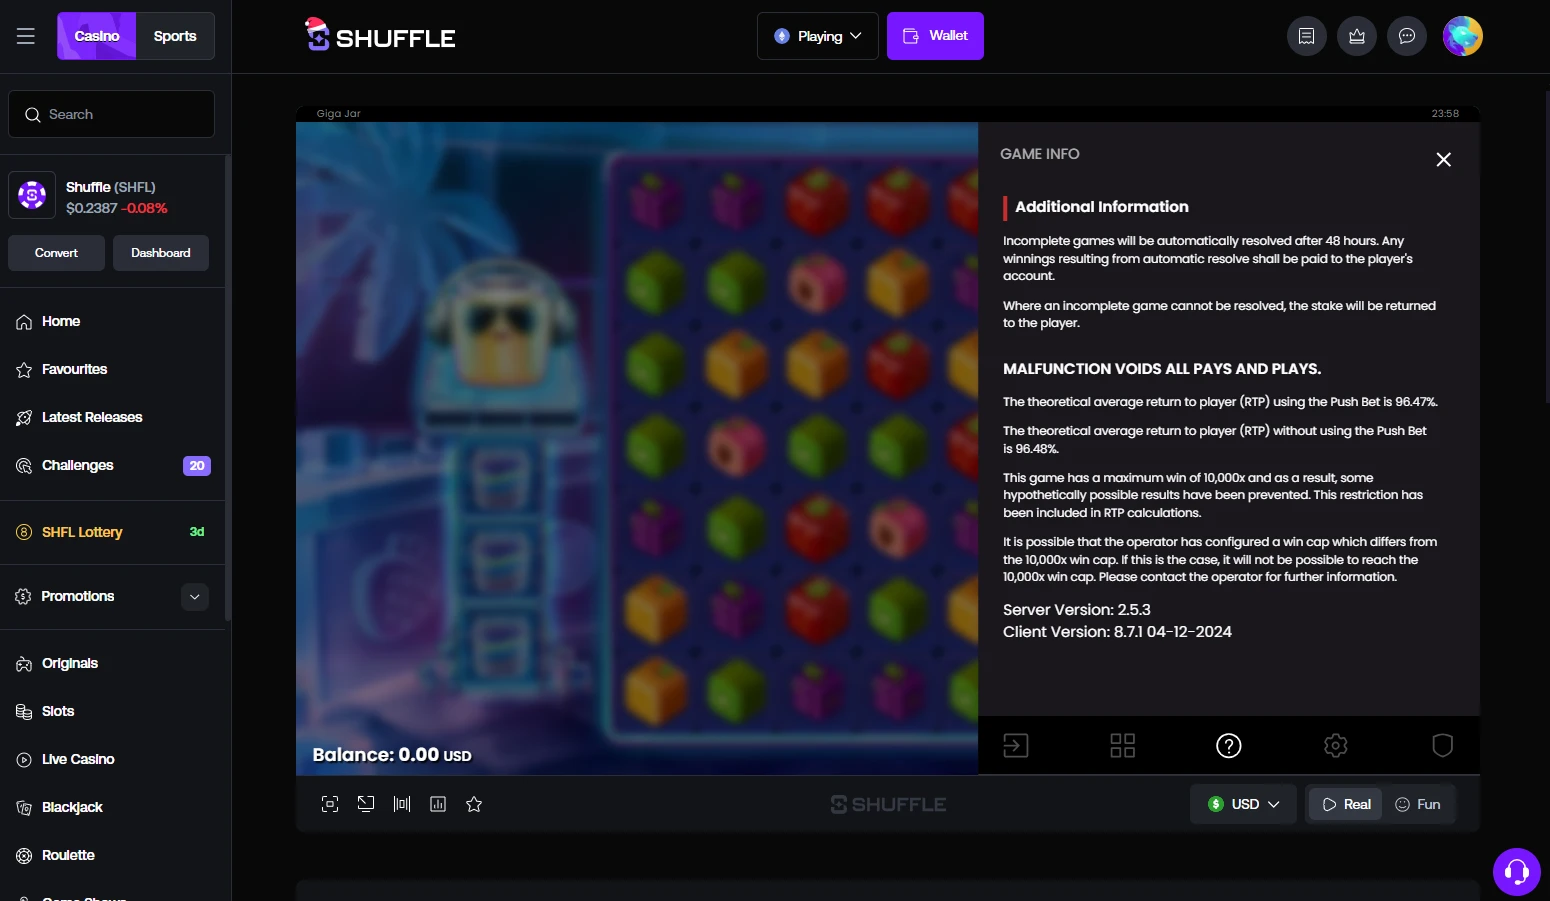Add Giga Jar to favourites star

[474, 804]
